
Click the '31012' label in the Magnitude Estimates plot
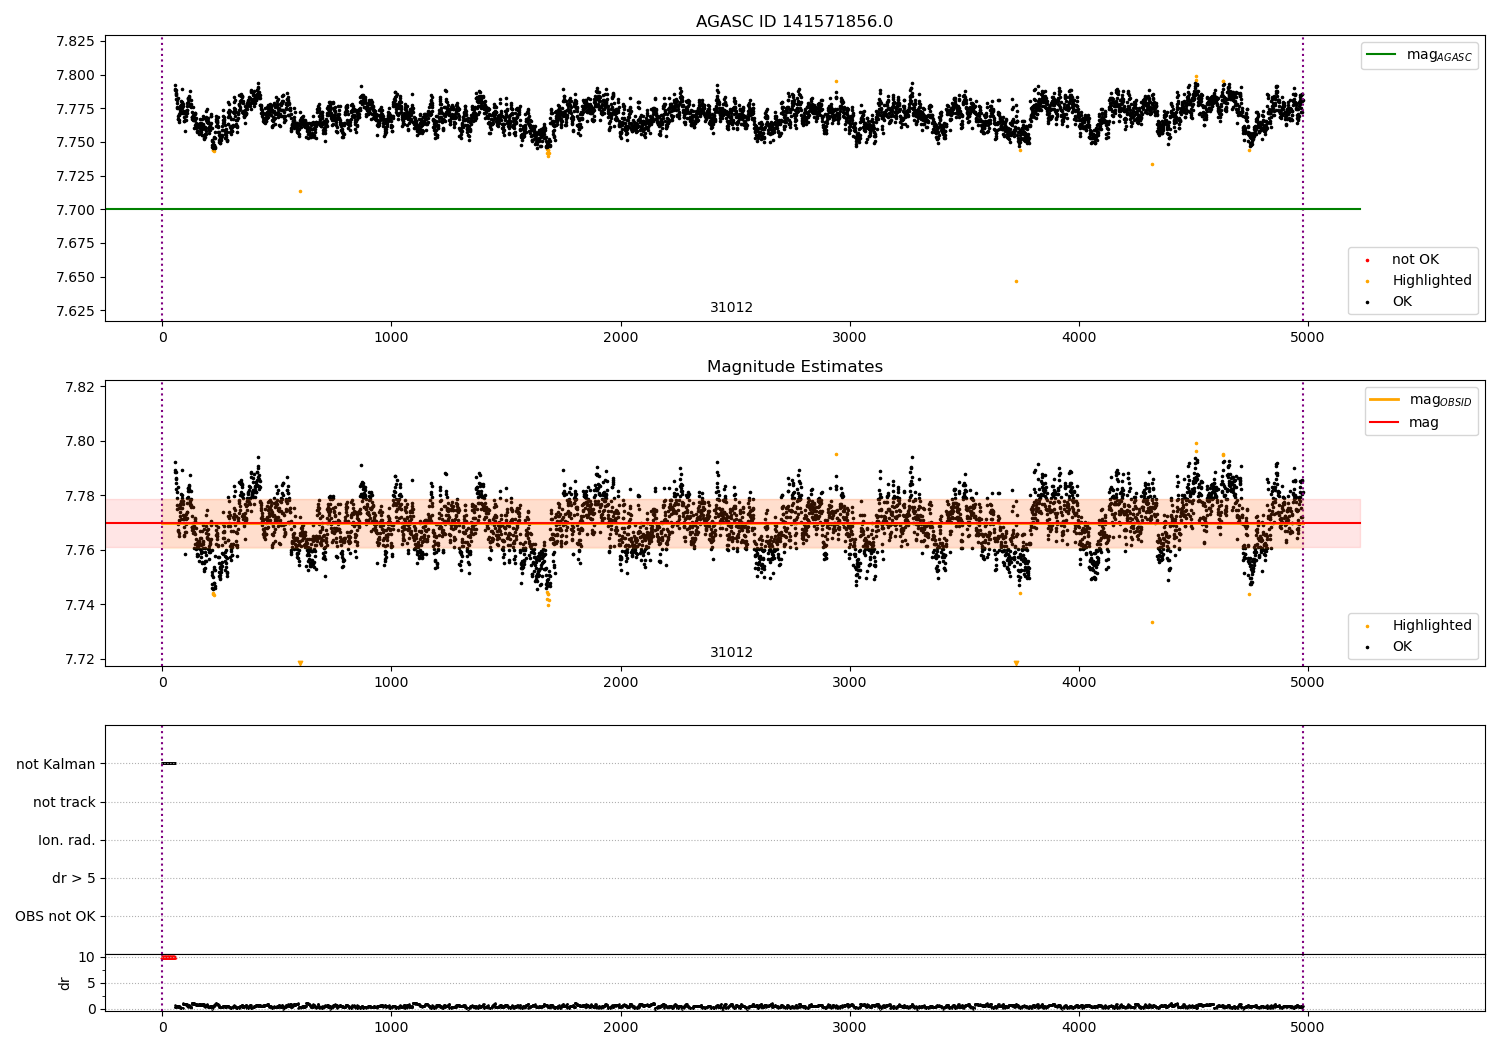[731, 653]
